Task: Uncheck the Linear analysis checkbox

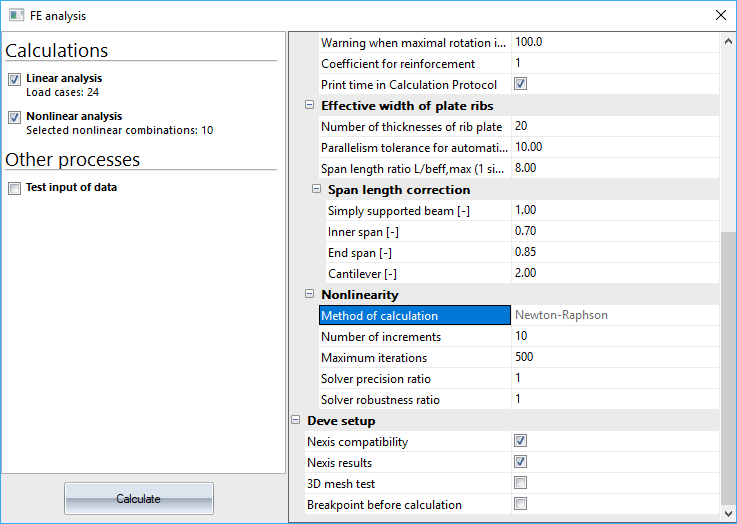Action: point(14,79)
